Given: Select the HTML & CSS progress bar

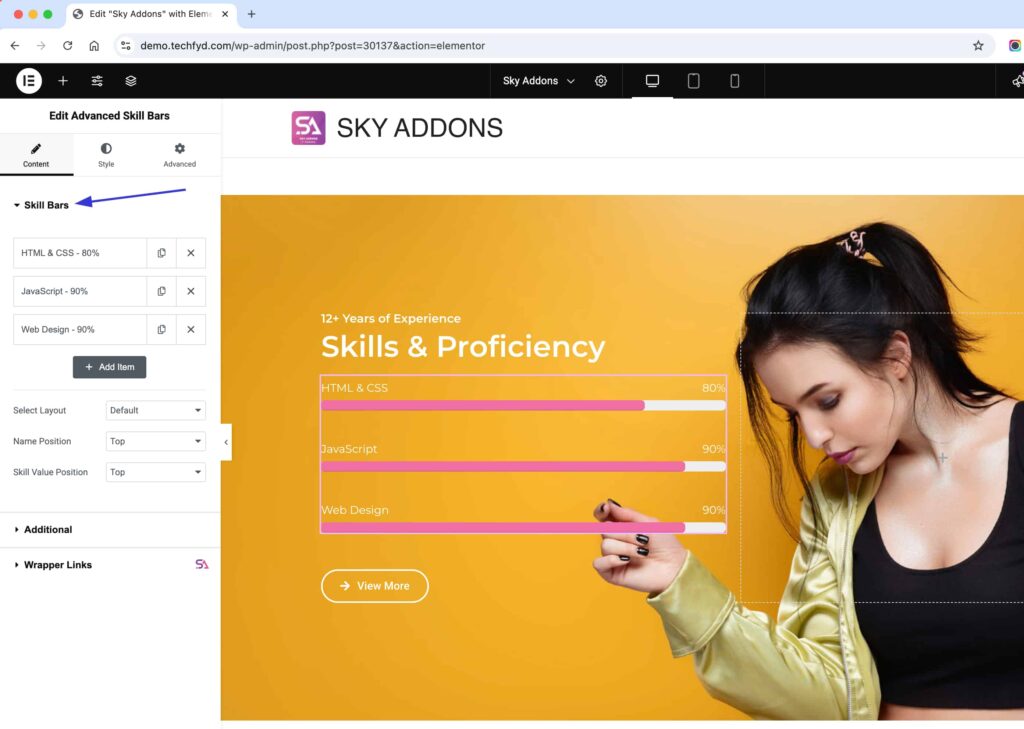Looking at the screenshot, I should tap(523, 406).
